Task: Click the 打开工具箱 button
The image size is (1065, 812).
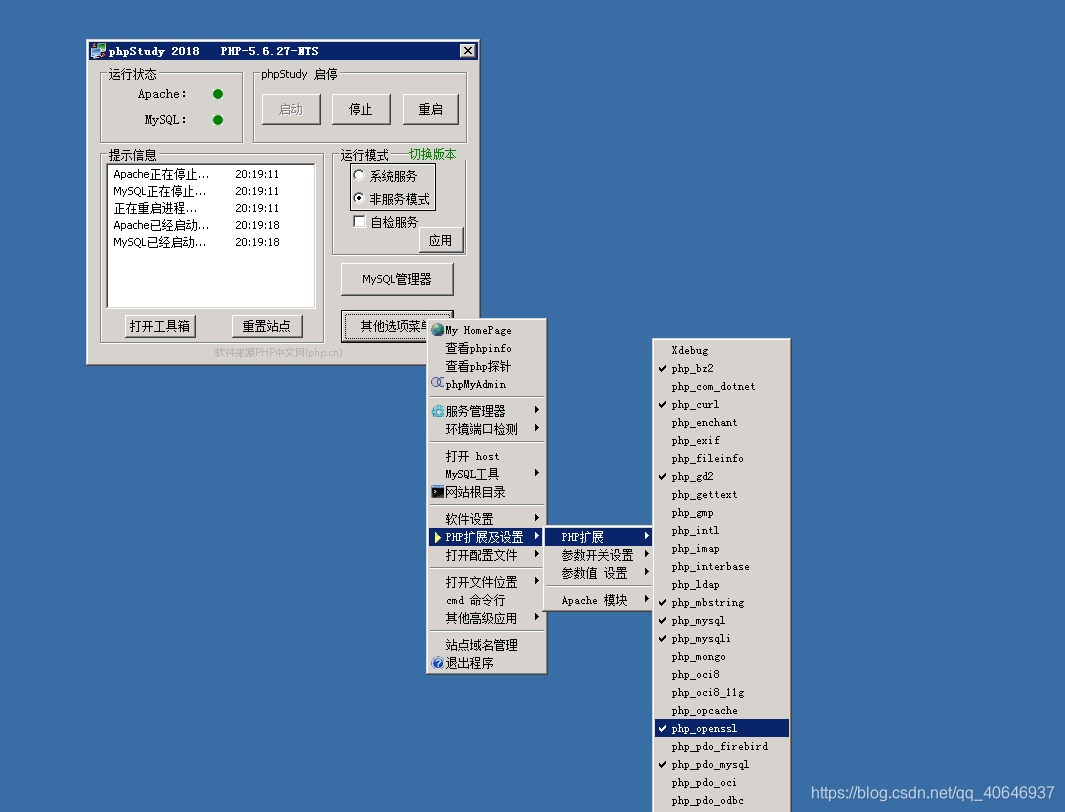Action: tap(160, 326)
